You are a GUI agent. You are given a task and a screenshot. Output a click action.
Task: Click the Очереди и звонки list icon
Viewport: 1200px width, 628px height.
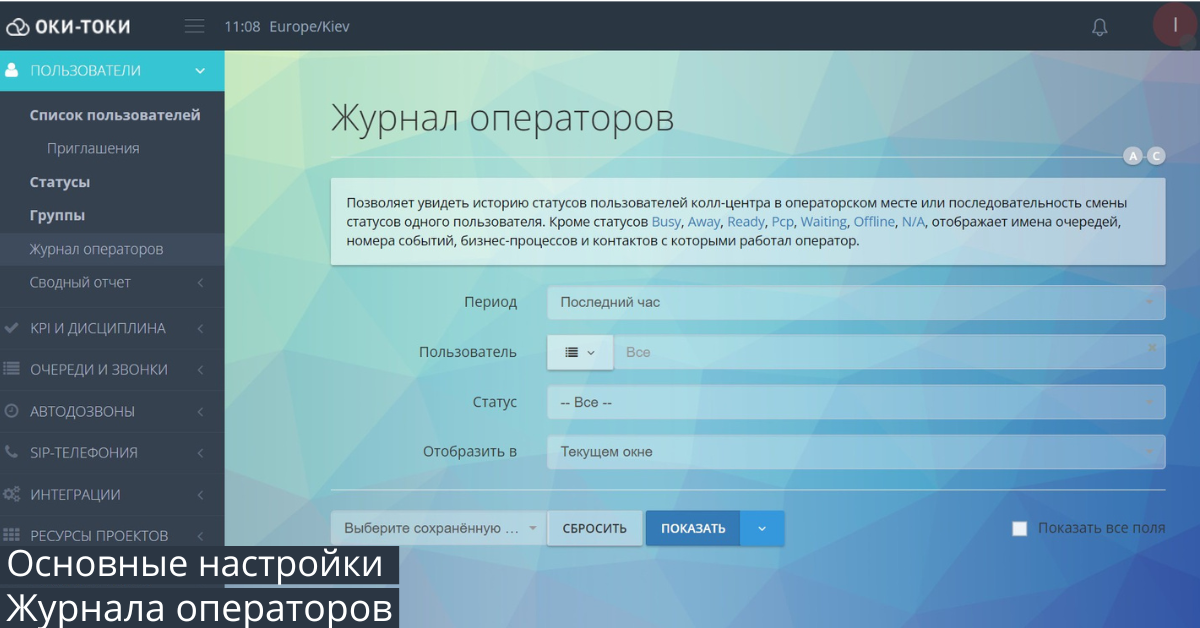pyautogui.click(x=12, y=369)
